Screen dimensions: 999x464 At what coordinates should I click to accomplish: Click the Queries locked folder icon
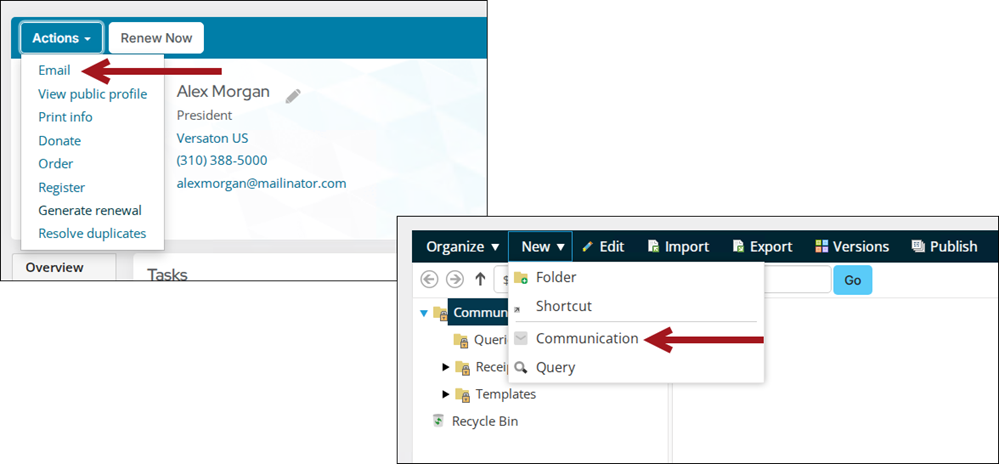coord(461,340)
